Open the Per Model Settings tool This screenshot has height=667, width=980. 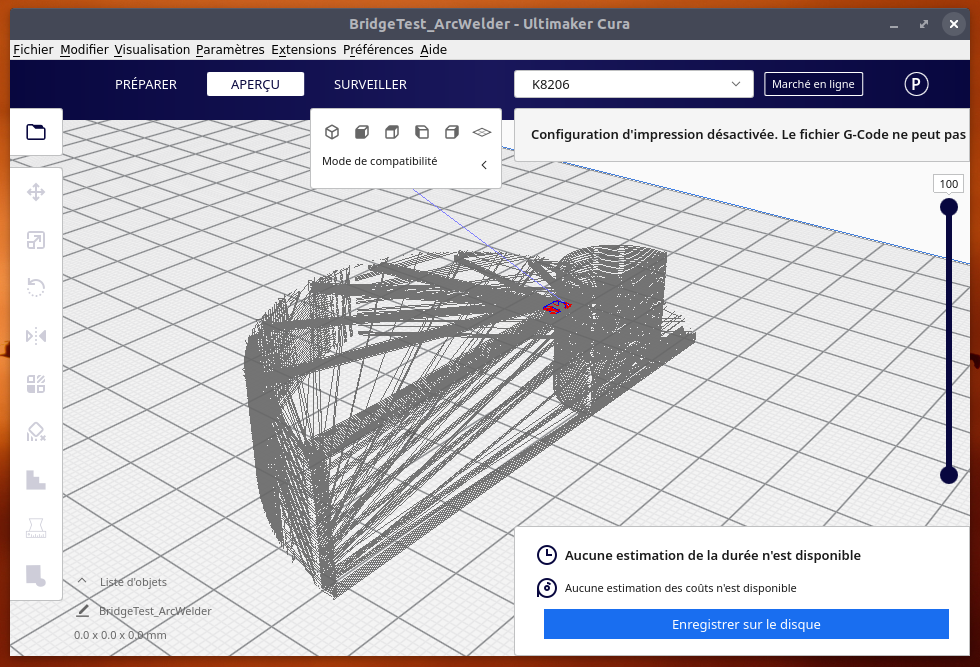pyautogui.click(x=36, y=384)
